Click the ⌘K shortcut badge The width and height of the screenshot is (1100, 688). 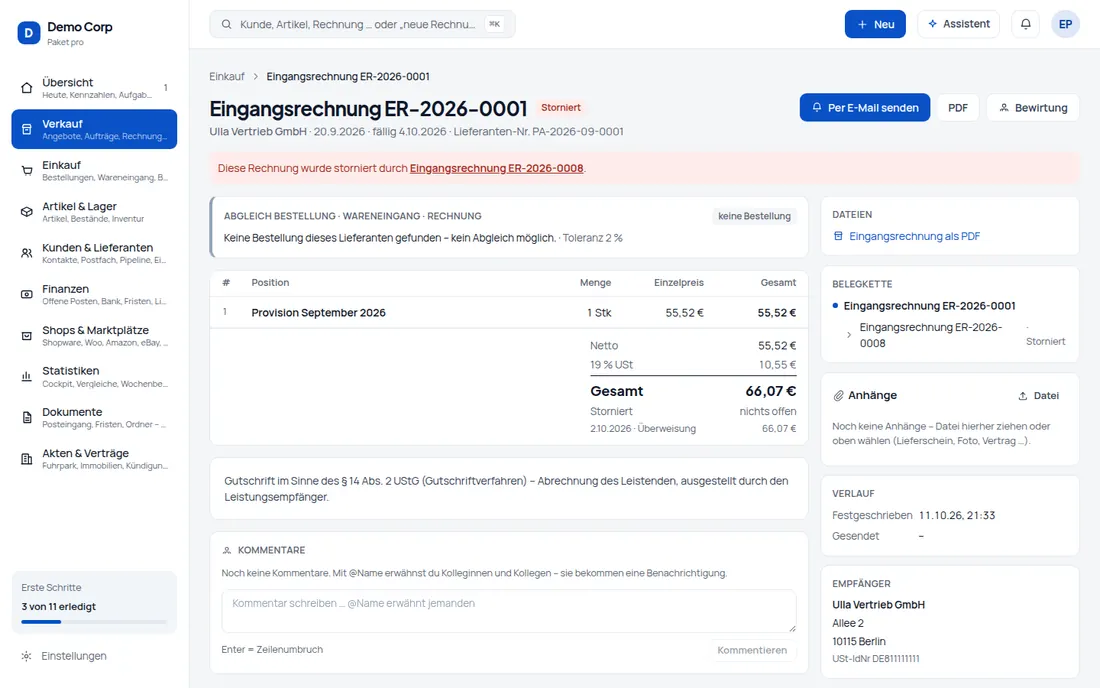495,24
